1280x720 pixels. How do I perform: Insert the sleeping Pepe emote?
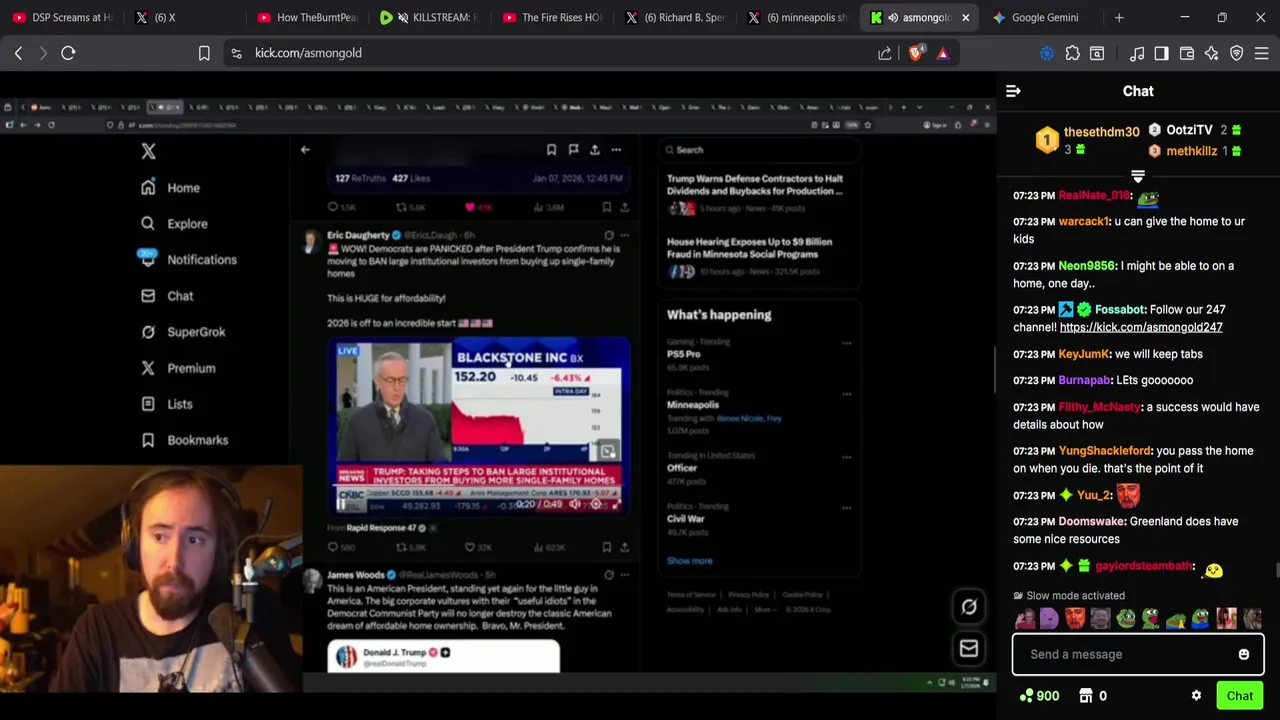[1176, 619]
